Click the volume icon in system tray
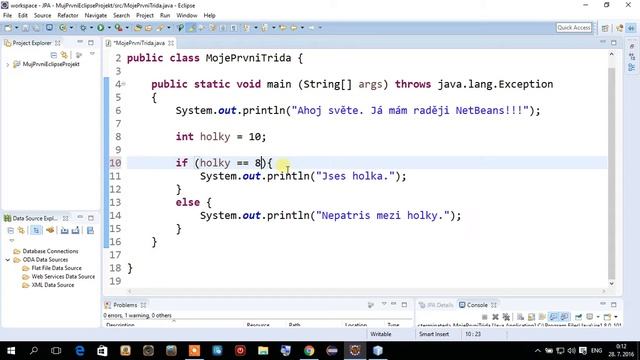This screenshot has width=640, height=360. (571, 351)
